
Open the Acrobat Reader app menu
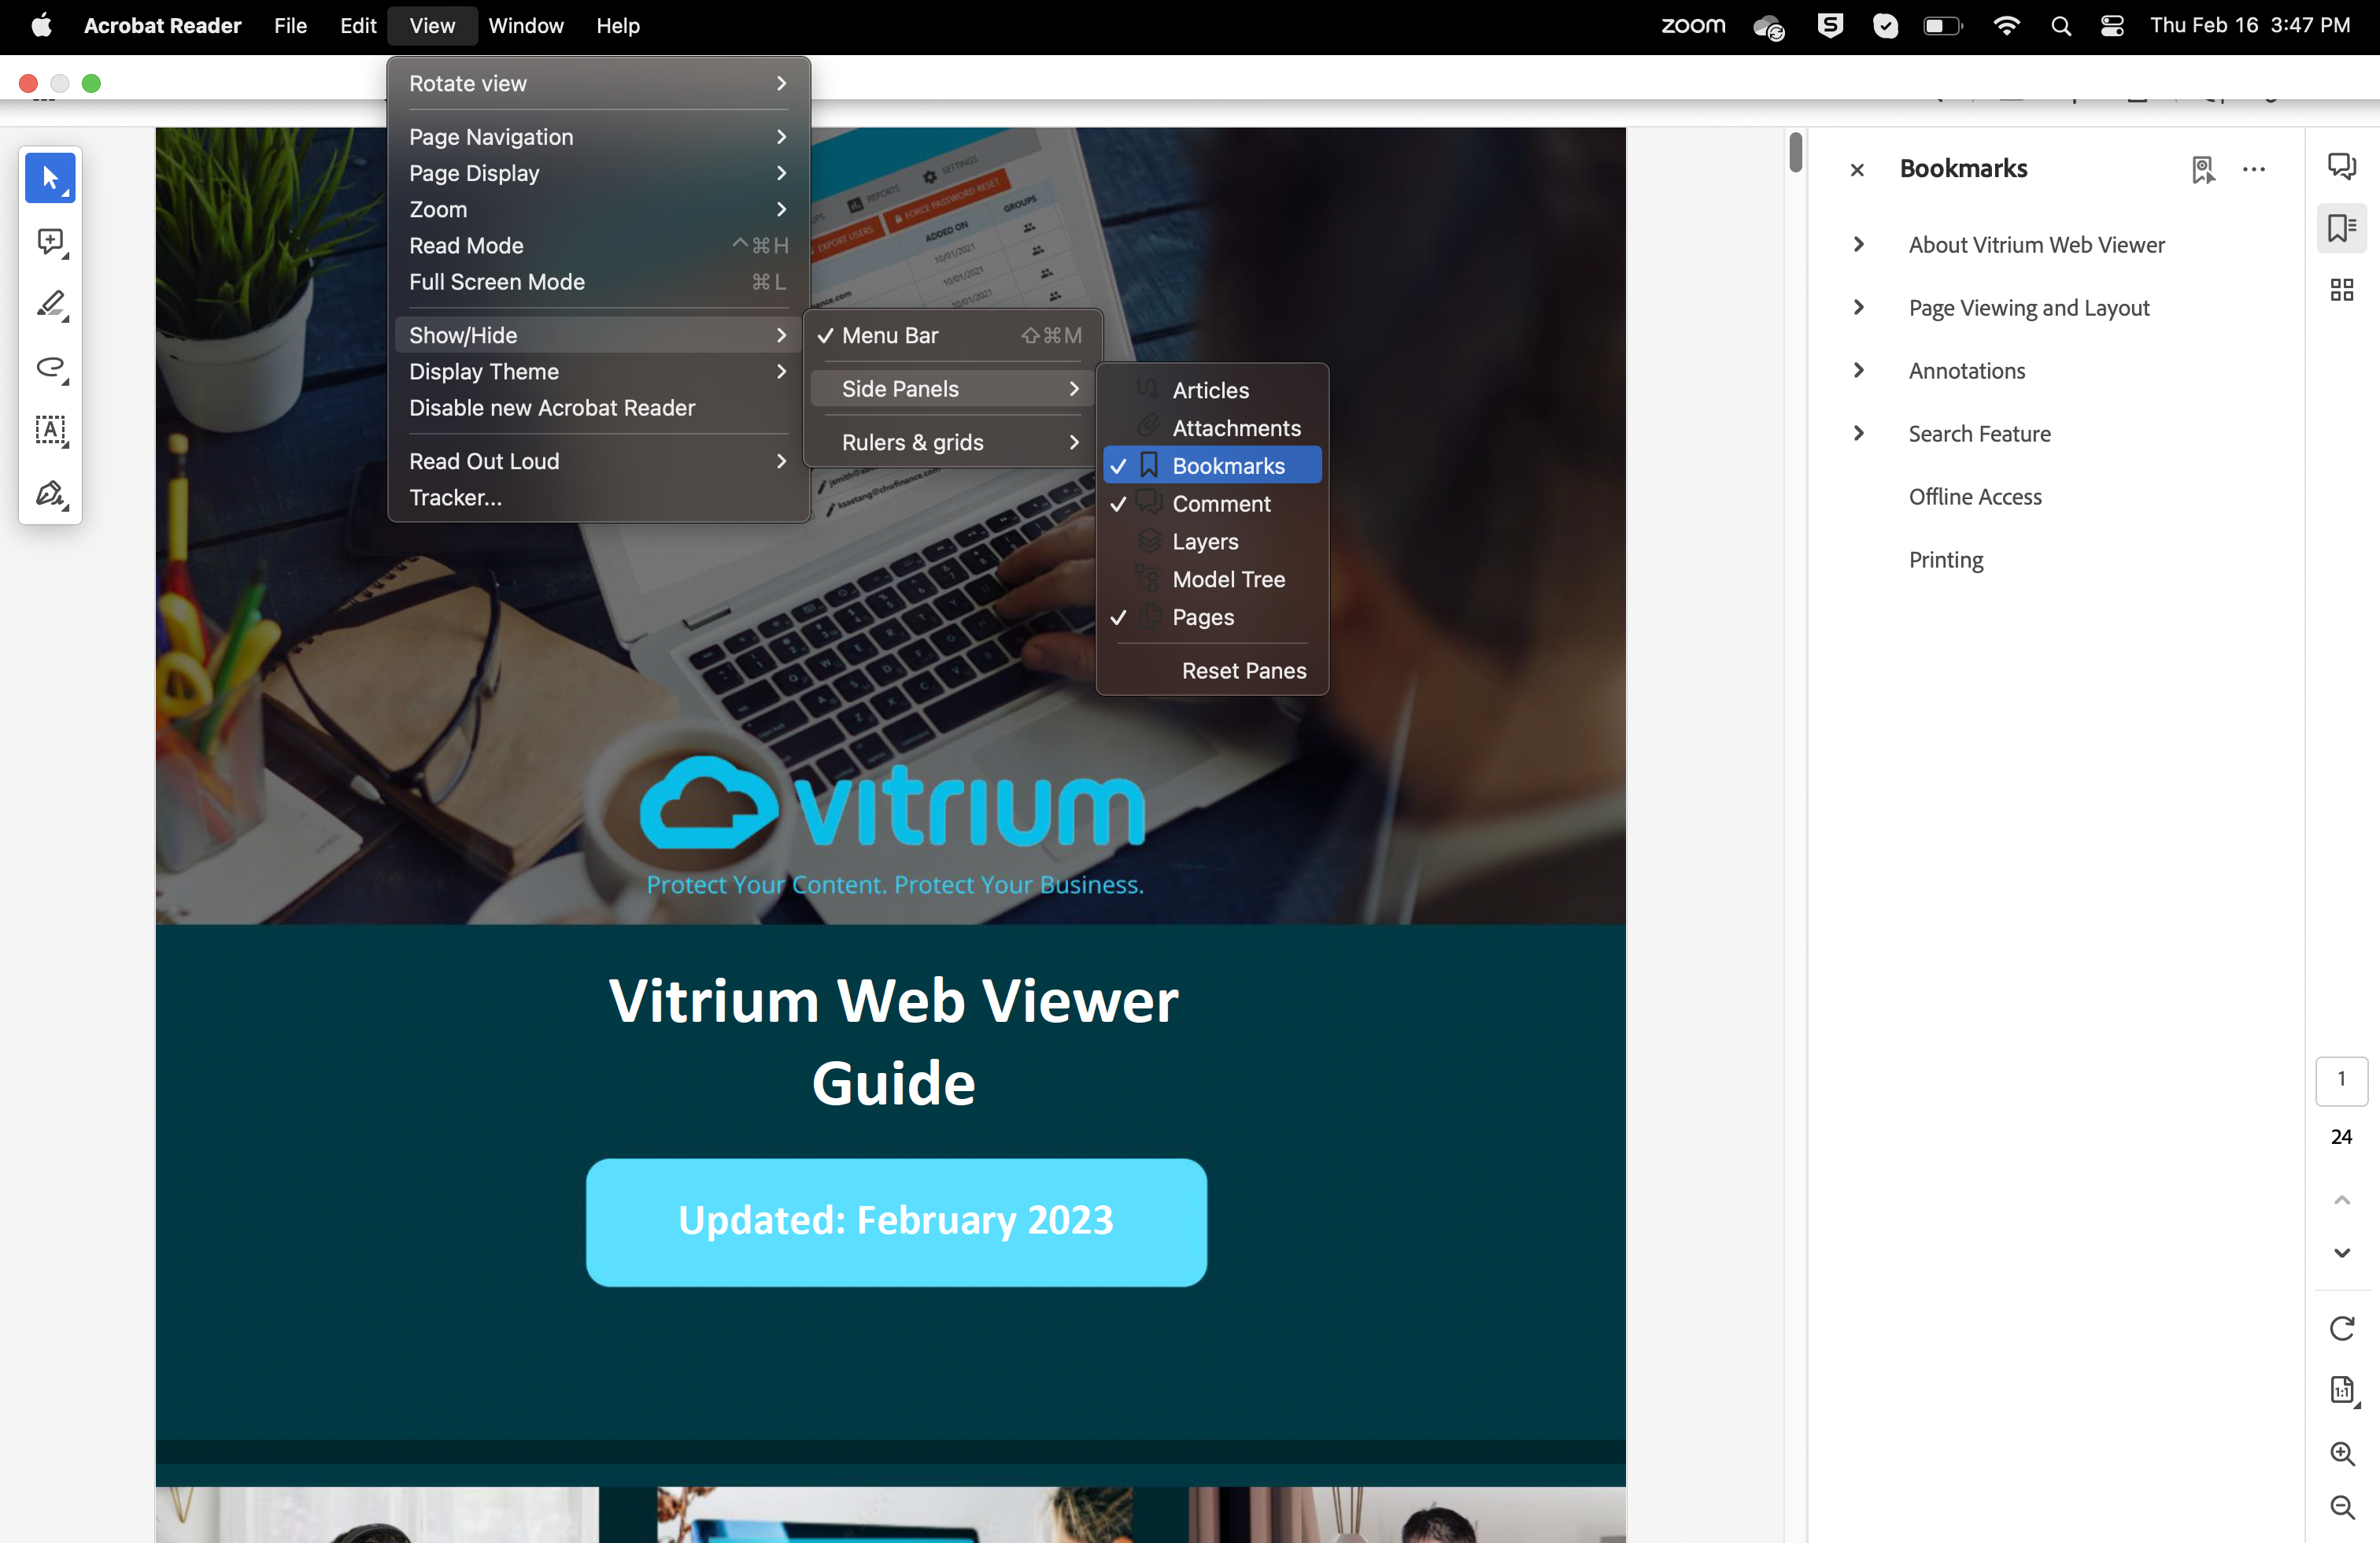[162, 26]
